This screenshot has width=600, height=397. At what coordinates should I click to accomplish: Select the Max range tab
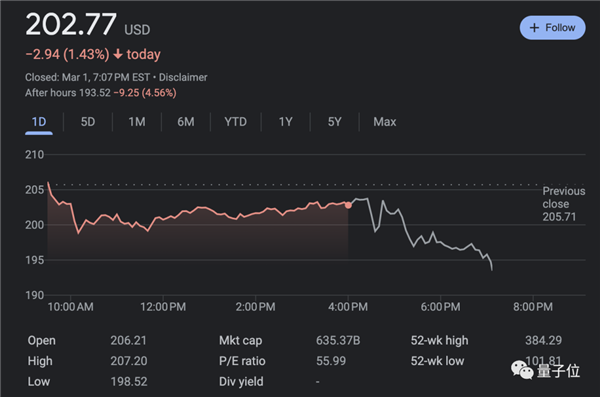pos(385,122)
